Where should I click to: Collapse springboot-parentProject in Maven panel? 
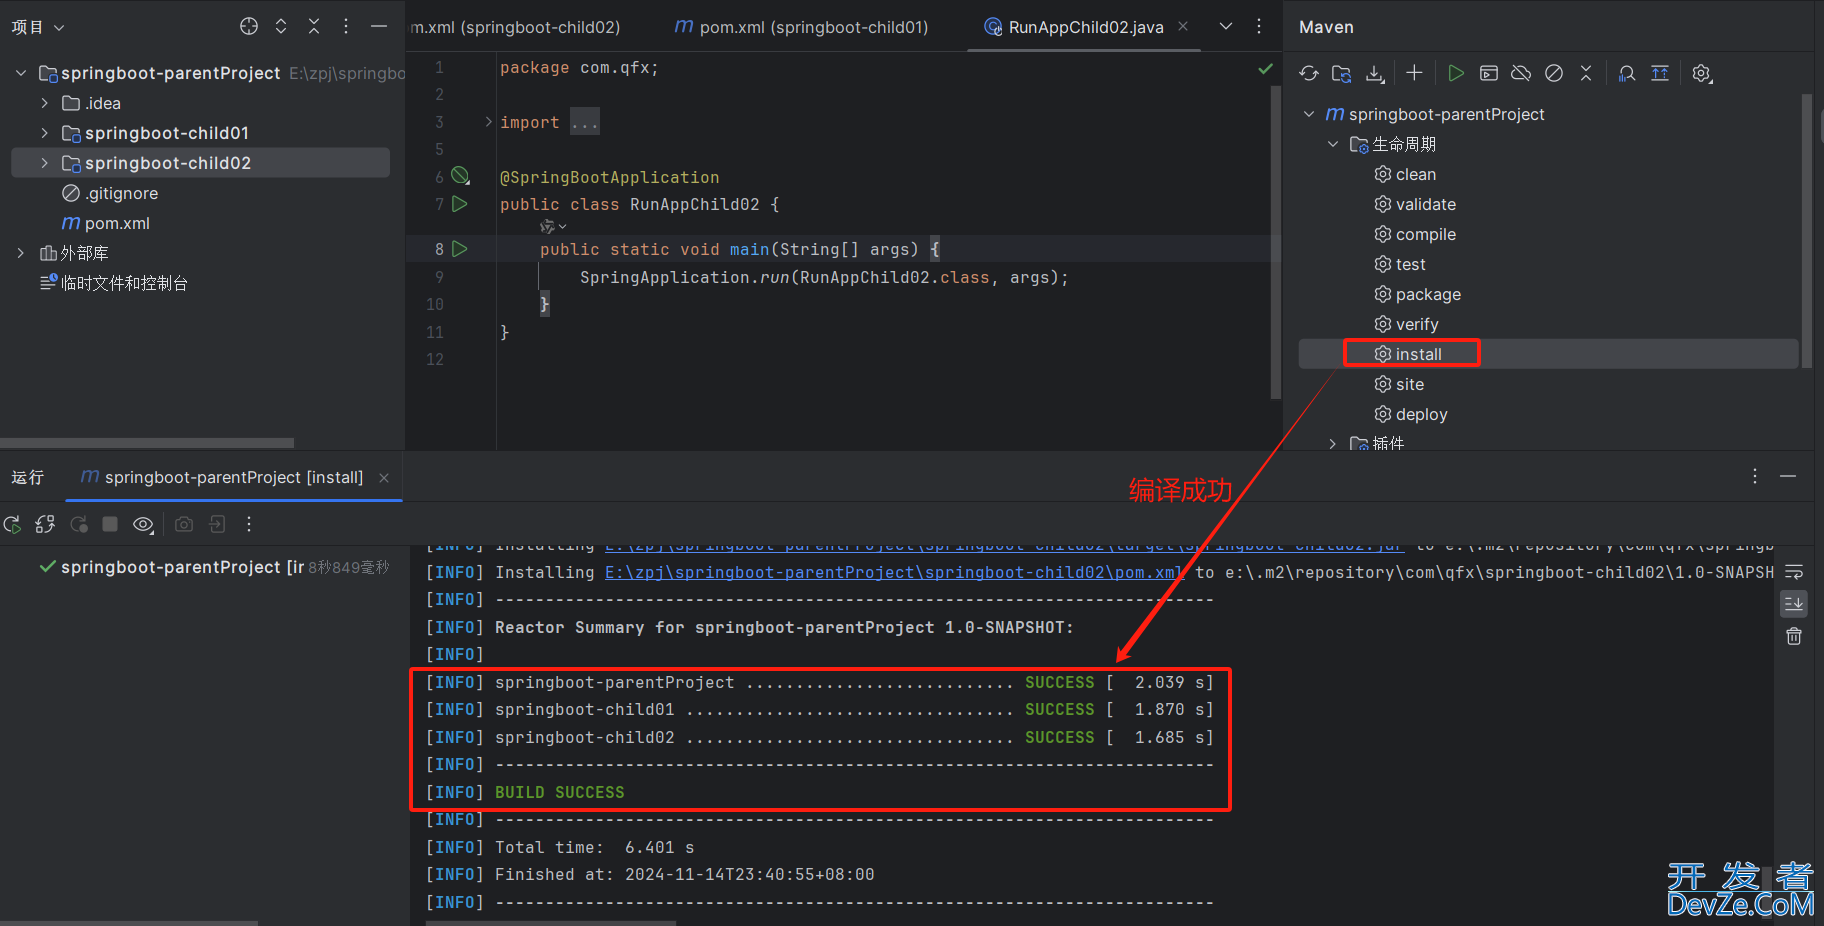tap(1309, 114)
